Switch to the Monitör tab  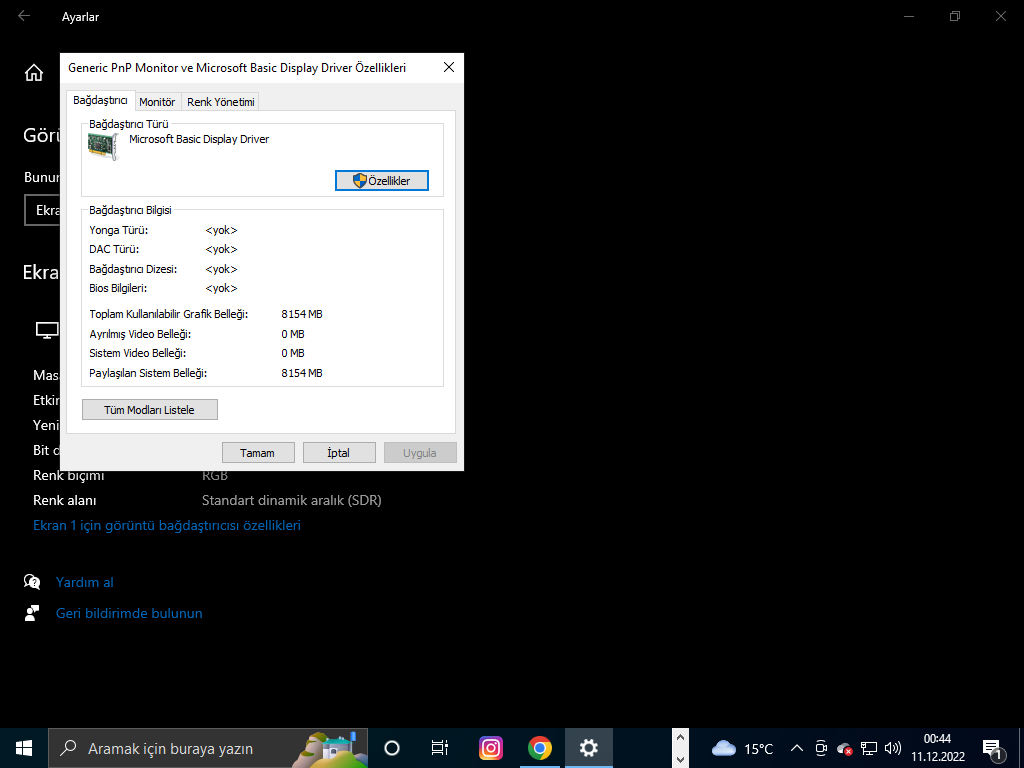(x=157, y=102)
